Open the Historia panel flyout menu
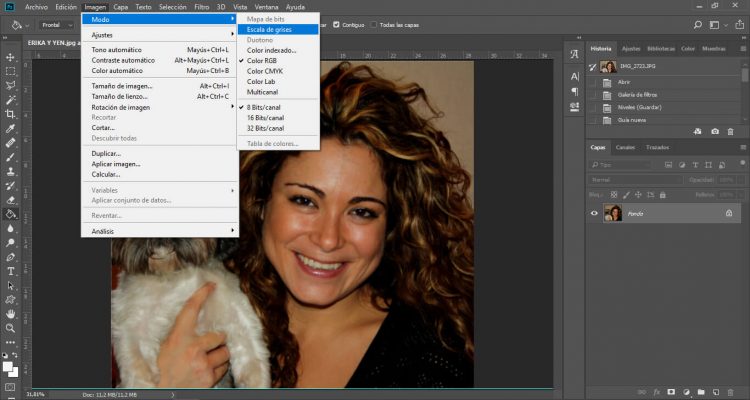The image size is (750, 400). point(743,49)
